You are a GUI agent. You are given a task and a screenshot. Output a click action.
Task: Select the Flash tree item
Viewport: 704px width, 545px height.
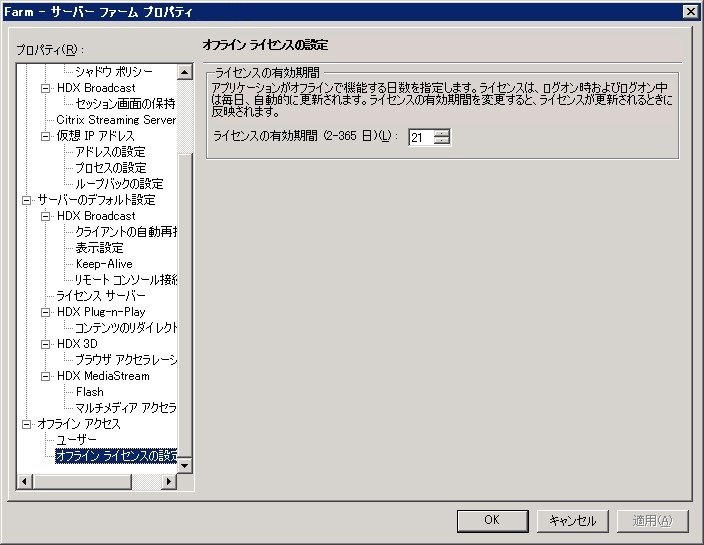pyautogui.click(x=89, y=392)
